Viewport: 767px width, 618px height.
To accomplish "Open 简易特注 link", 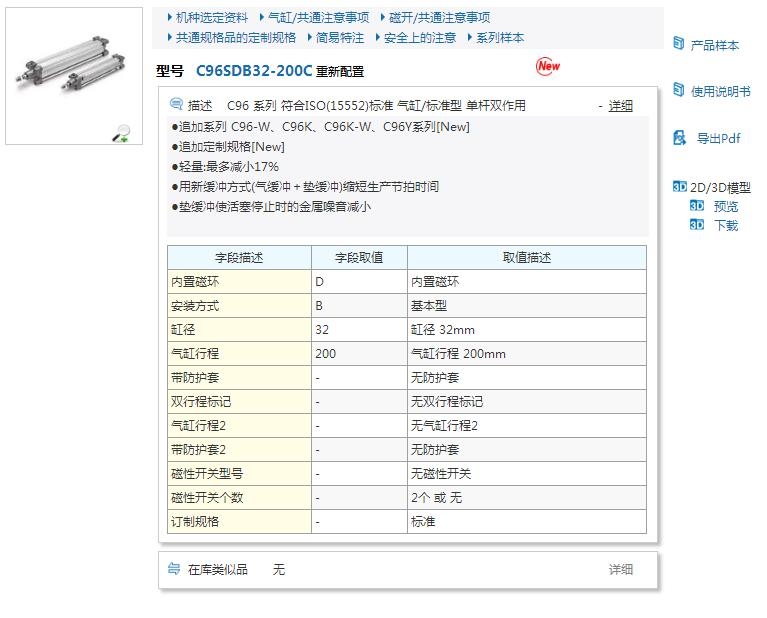I will 339,38.
